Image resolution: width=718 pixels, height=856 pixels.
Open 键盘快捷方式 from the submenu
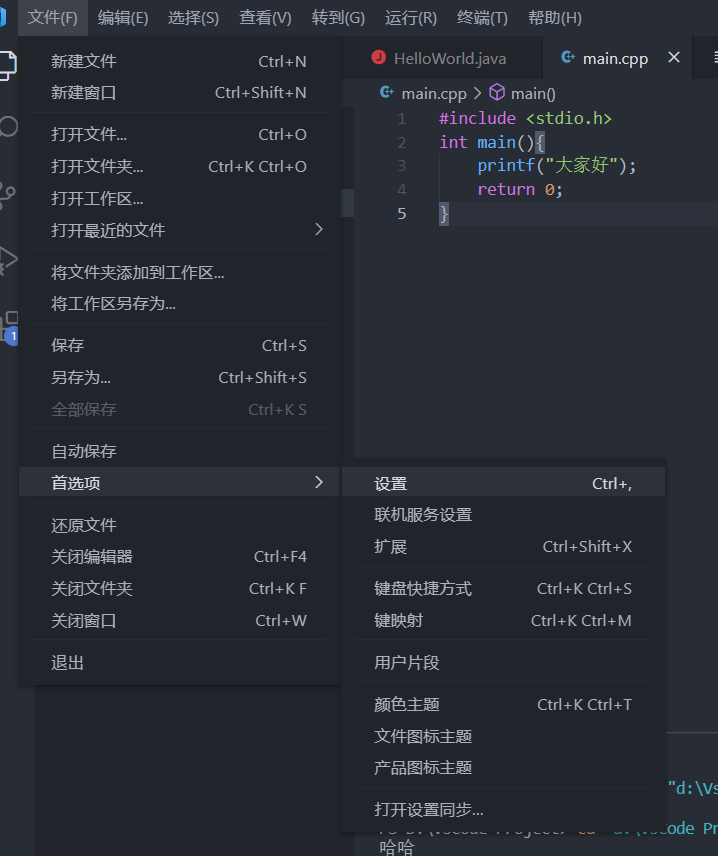pyautogui.click(x=503, y=588)
